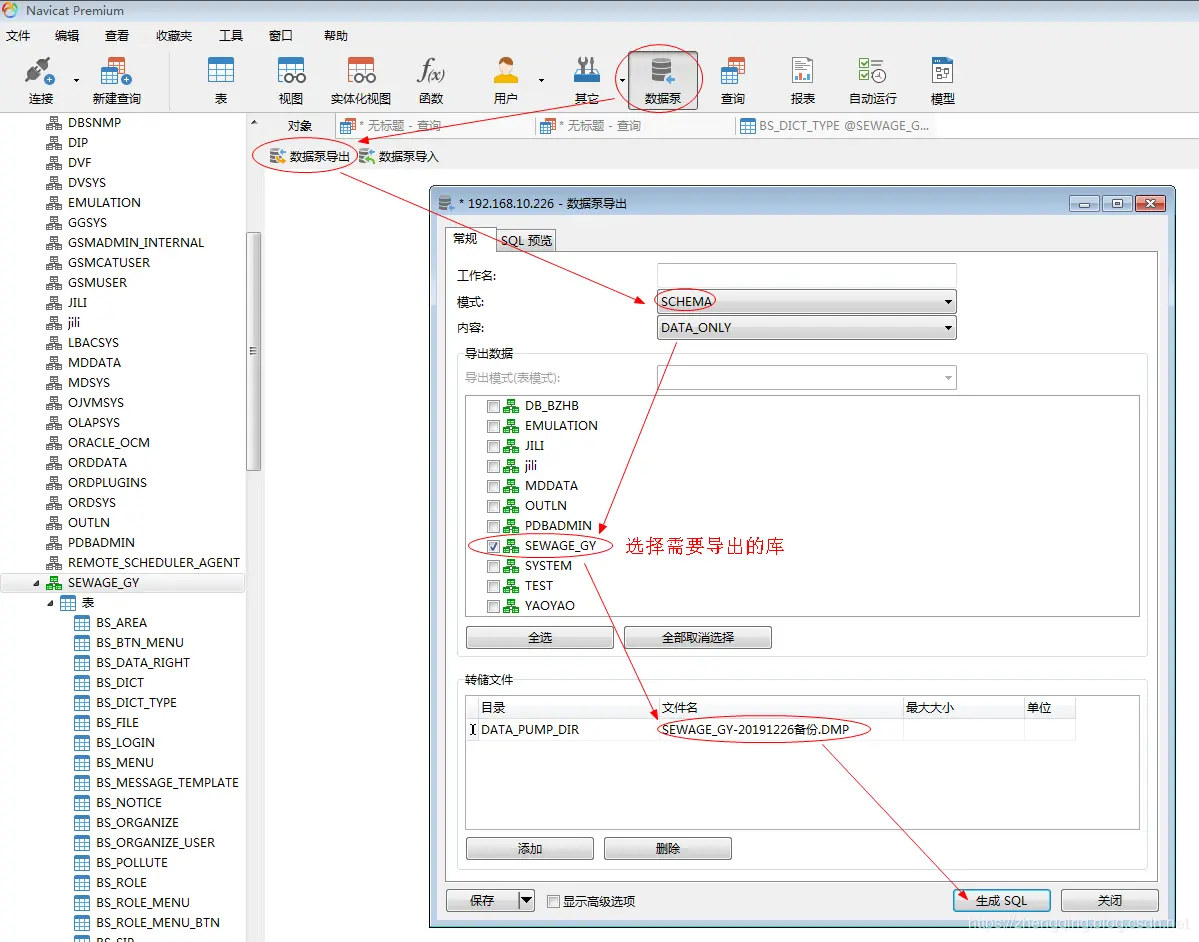Click the 报表 (Report) toolbar icon
The image size is (1199, 942).
pos(802,80)
